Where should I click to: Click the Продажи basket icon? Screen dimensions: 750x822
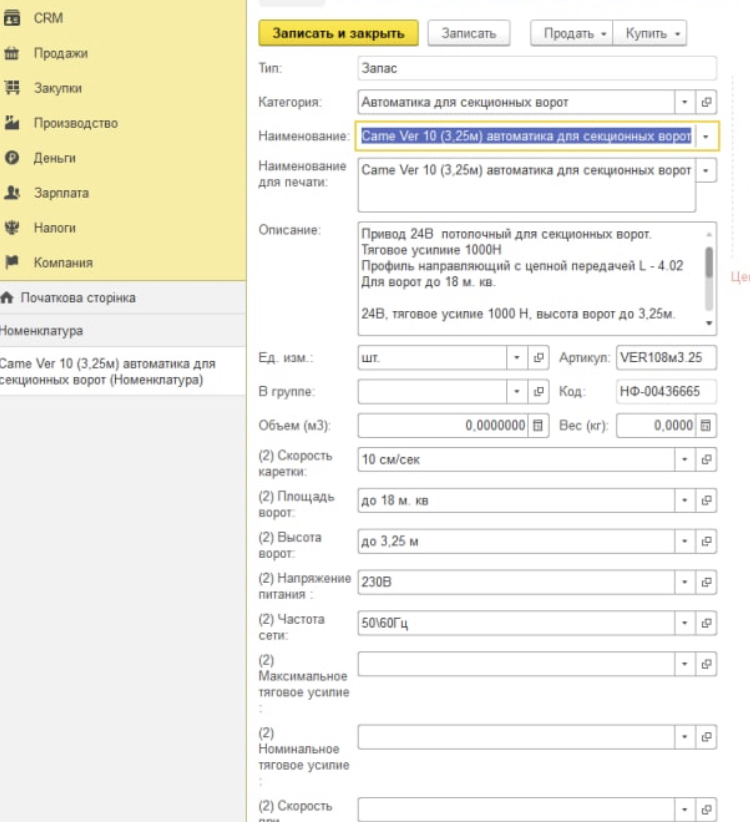click(12, 53)
